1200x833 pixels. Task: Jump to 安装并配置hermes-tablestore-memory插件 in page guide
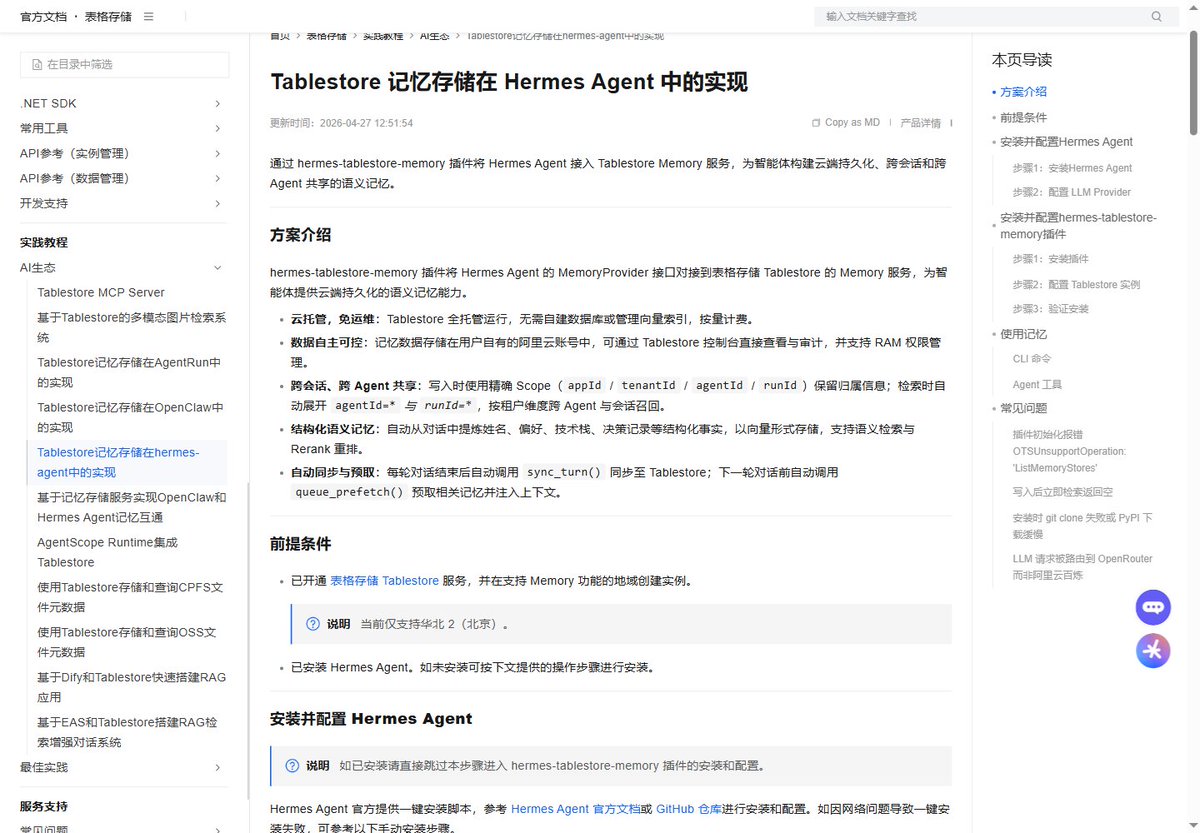pos(1078,226)
